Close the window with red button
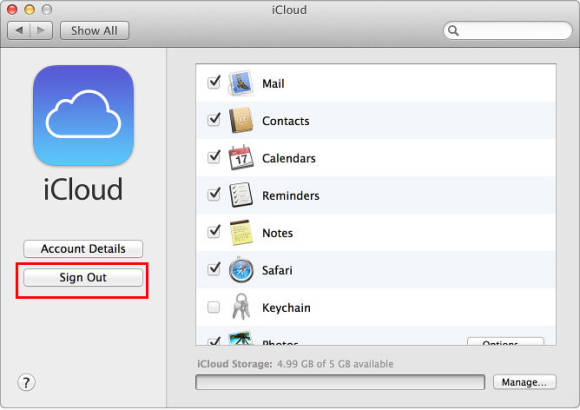 pos(12,9)
